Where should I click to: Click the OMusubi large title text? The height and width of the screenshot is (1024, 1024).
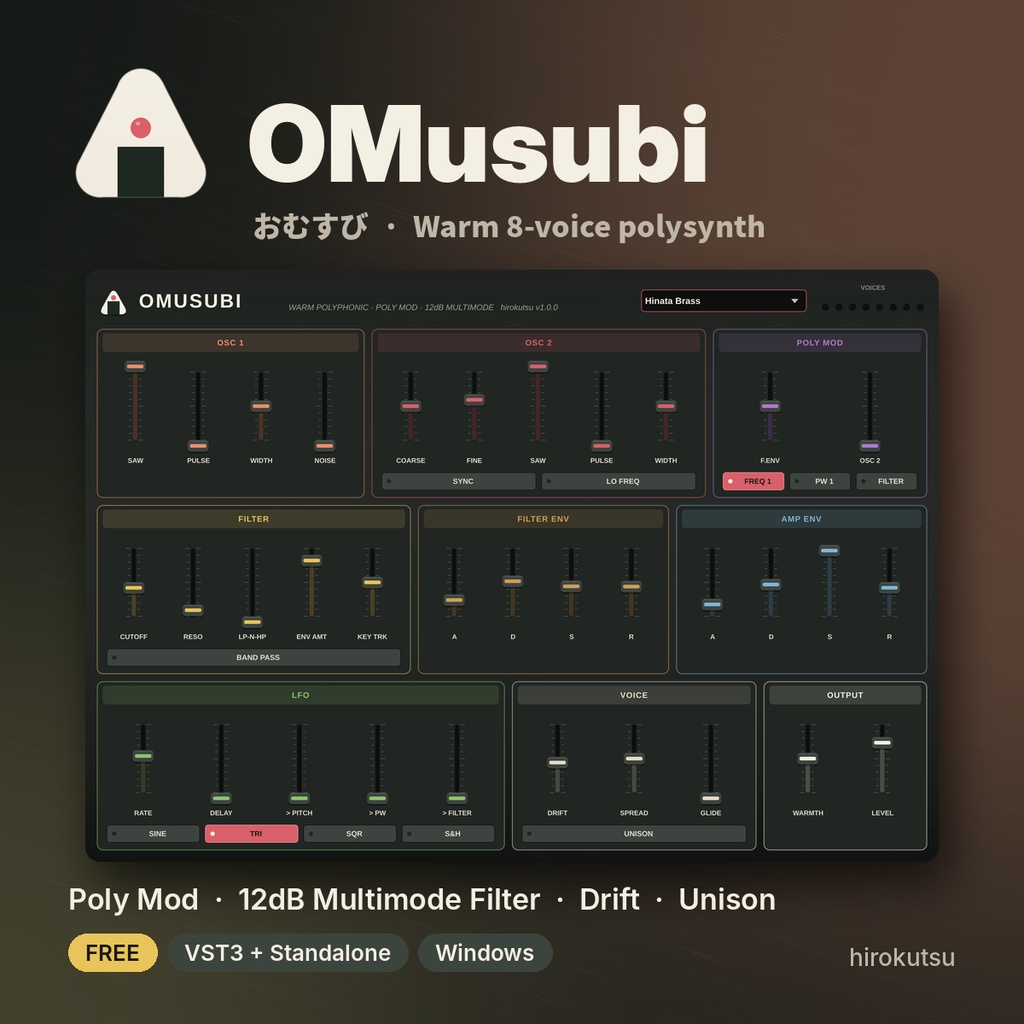click(478, 144)
